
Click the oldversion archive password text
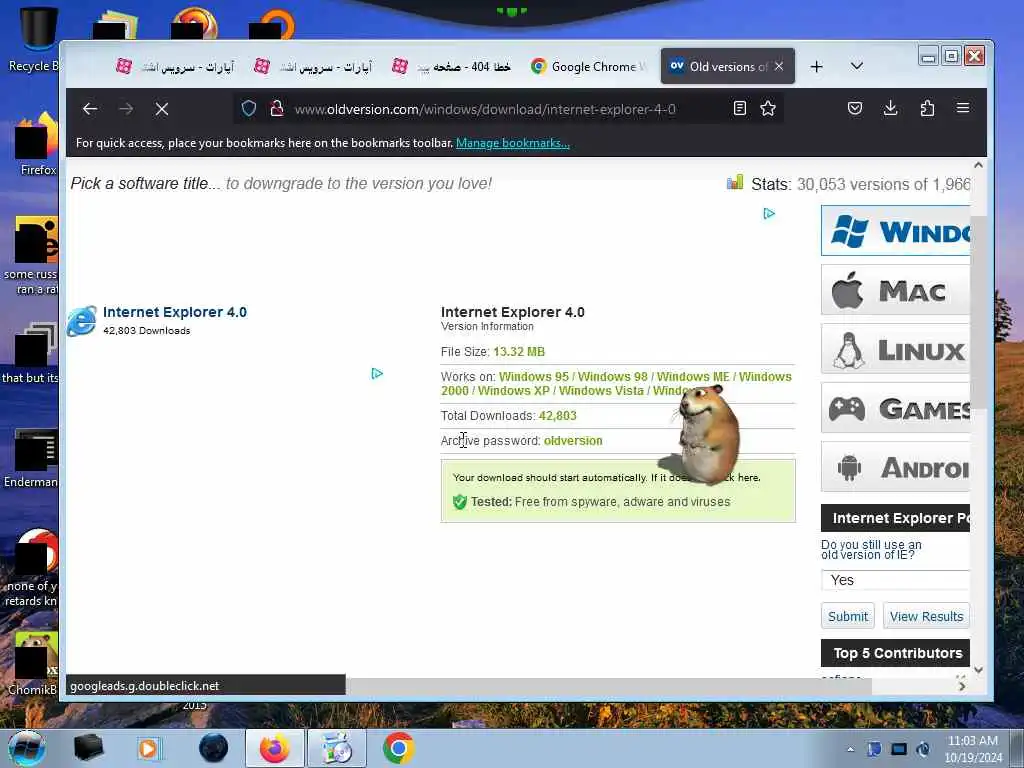pos(573,441)
